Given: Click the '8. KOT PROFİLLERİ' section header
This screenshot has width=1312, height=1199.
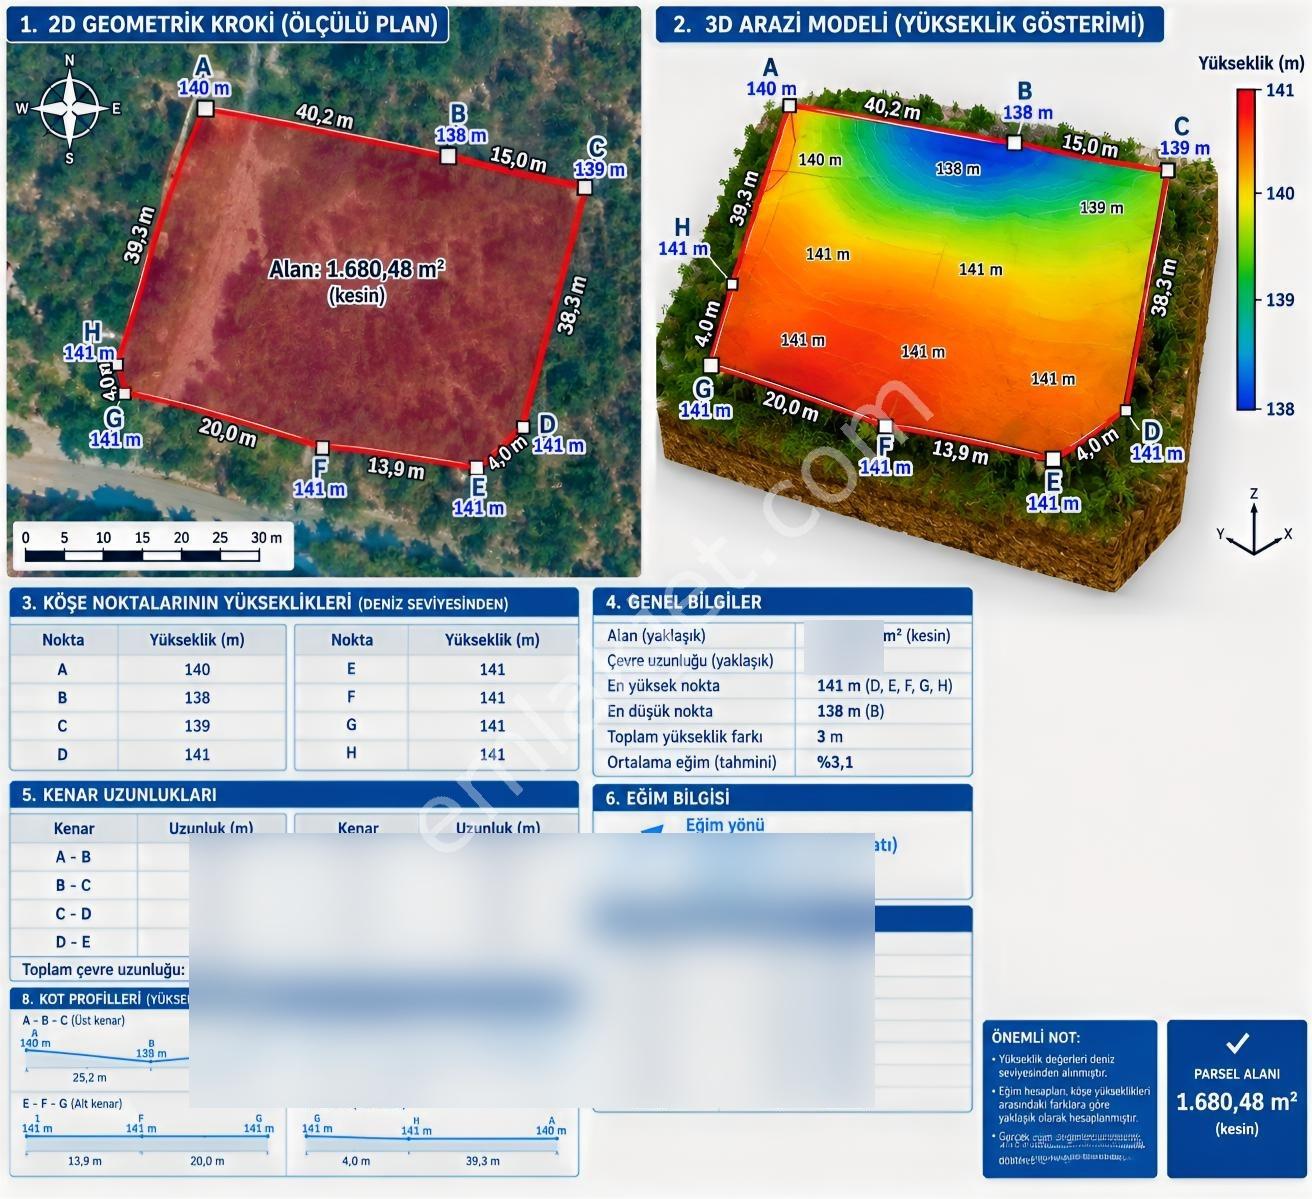Looking at the screenshot, I should 100,998.
